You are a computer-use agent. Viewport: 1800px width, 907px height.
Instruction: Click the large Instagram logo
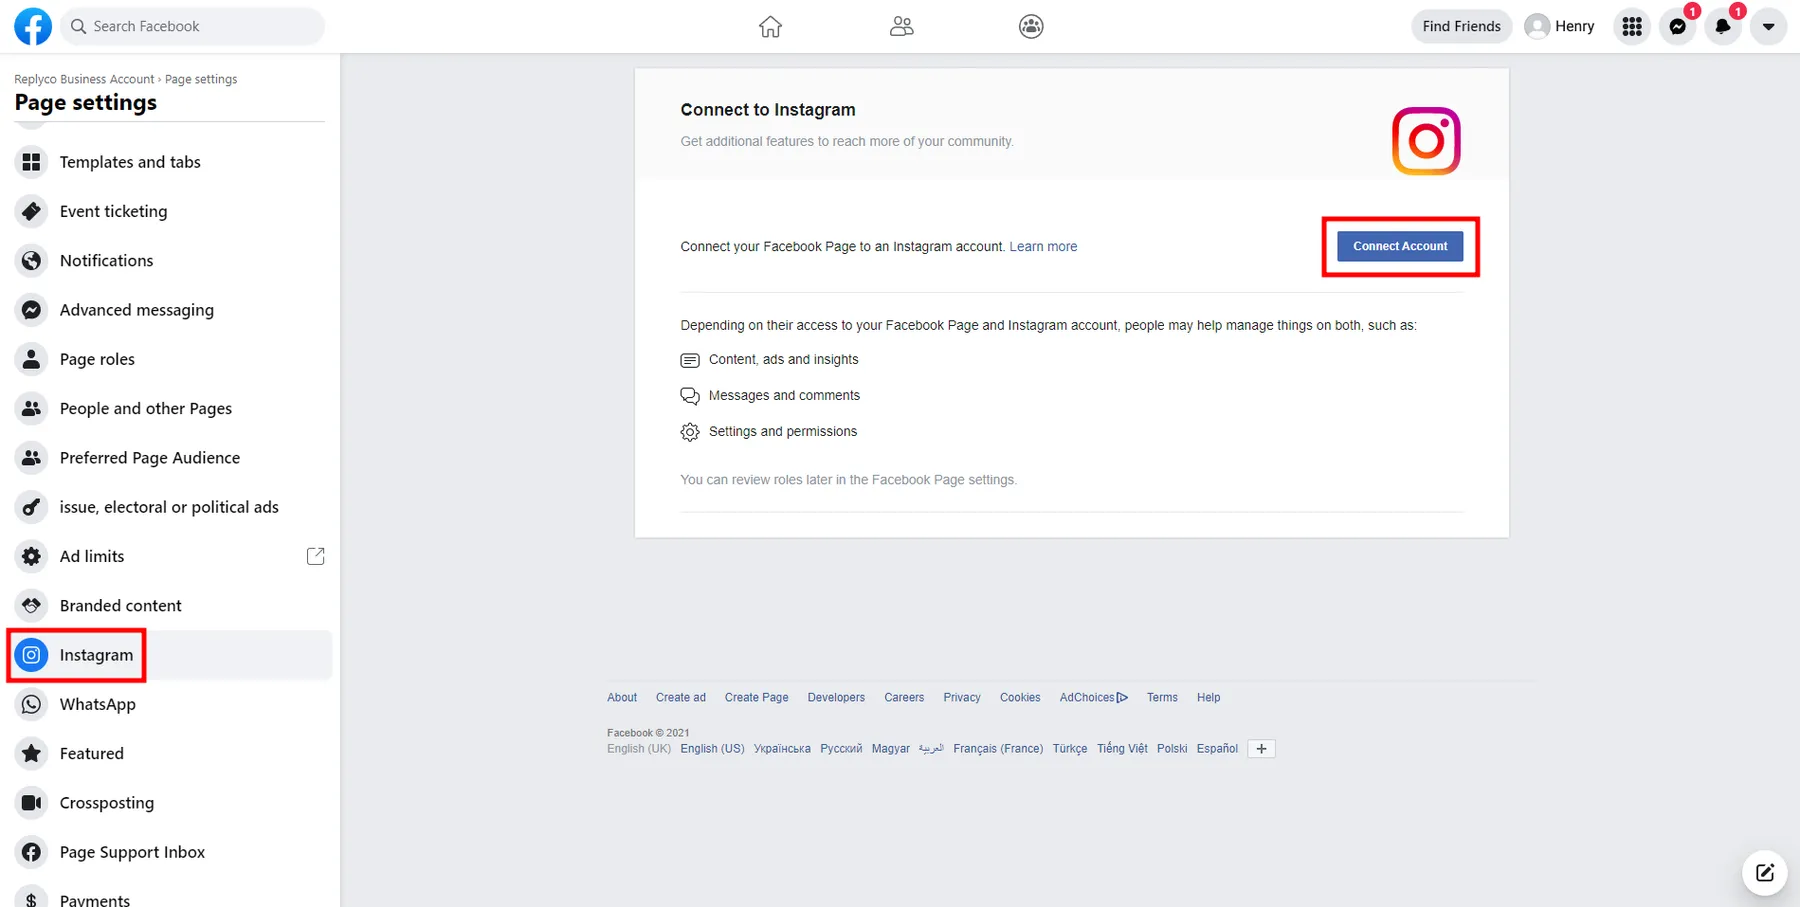1426,141
